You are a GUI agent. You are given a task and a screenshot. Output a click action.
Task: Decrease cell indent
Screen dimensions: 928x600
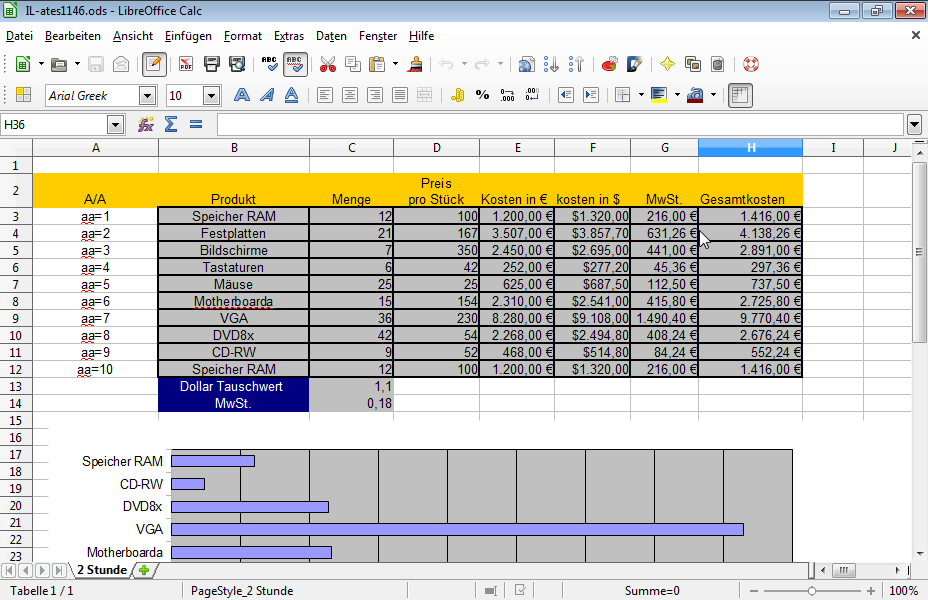pos(565,95)
